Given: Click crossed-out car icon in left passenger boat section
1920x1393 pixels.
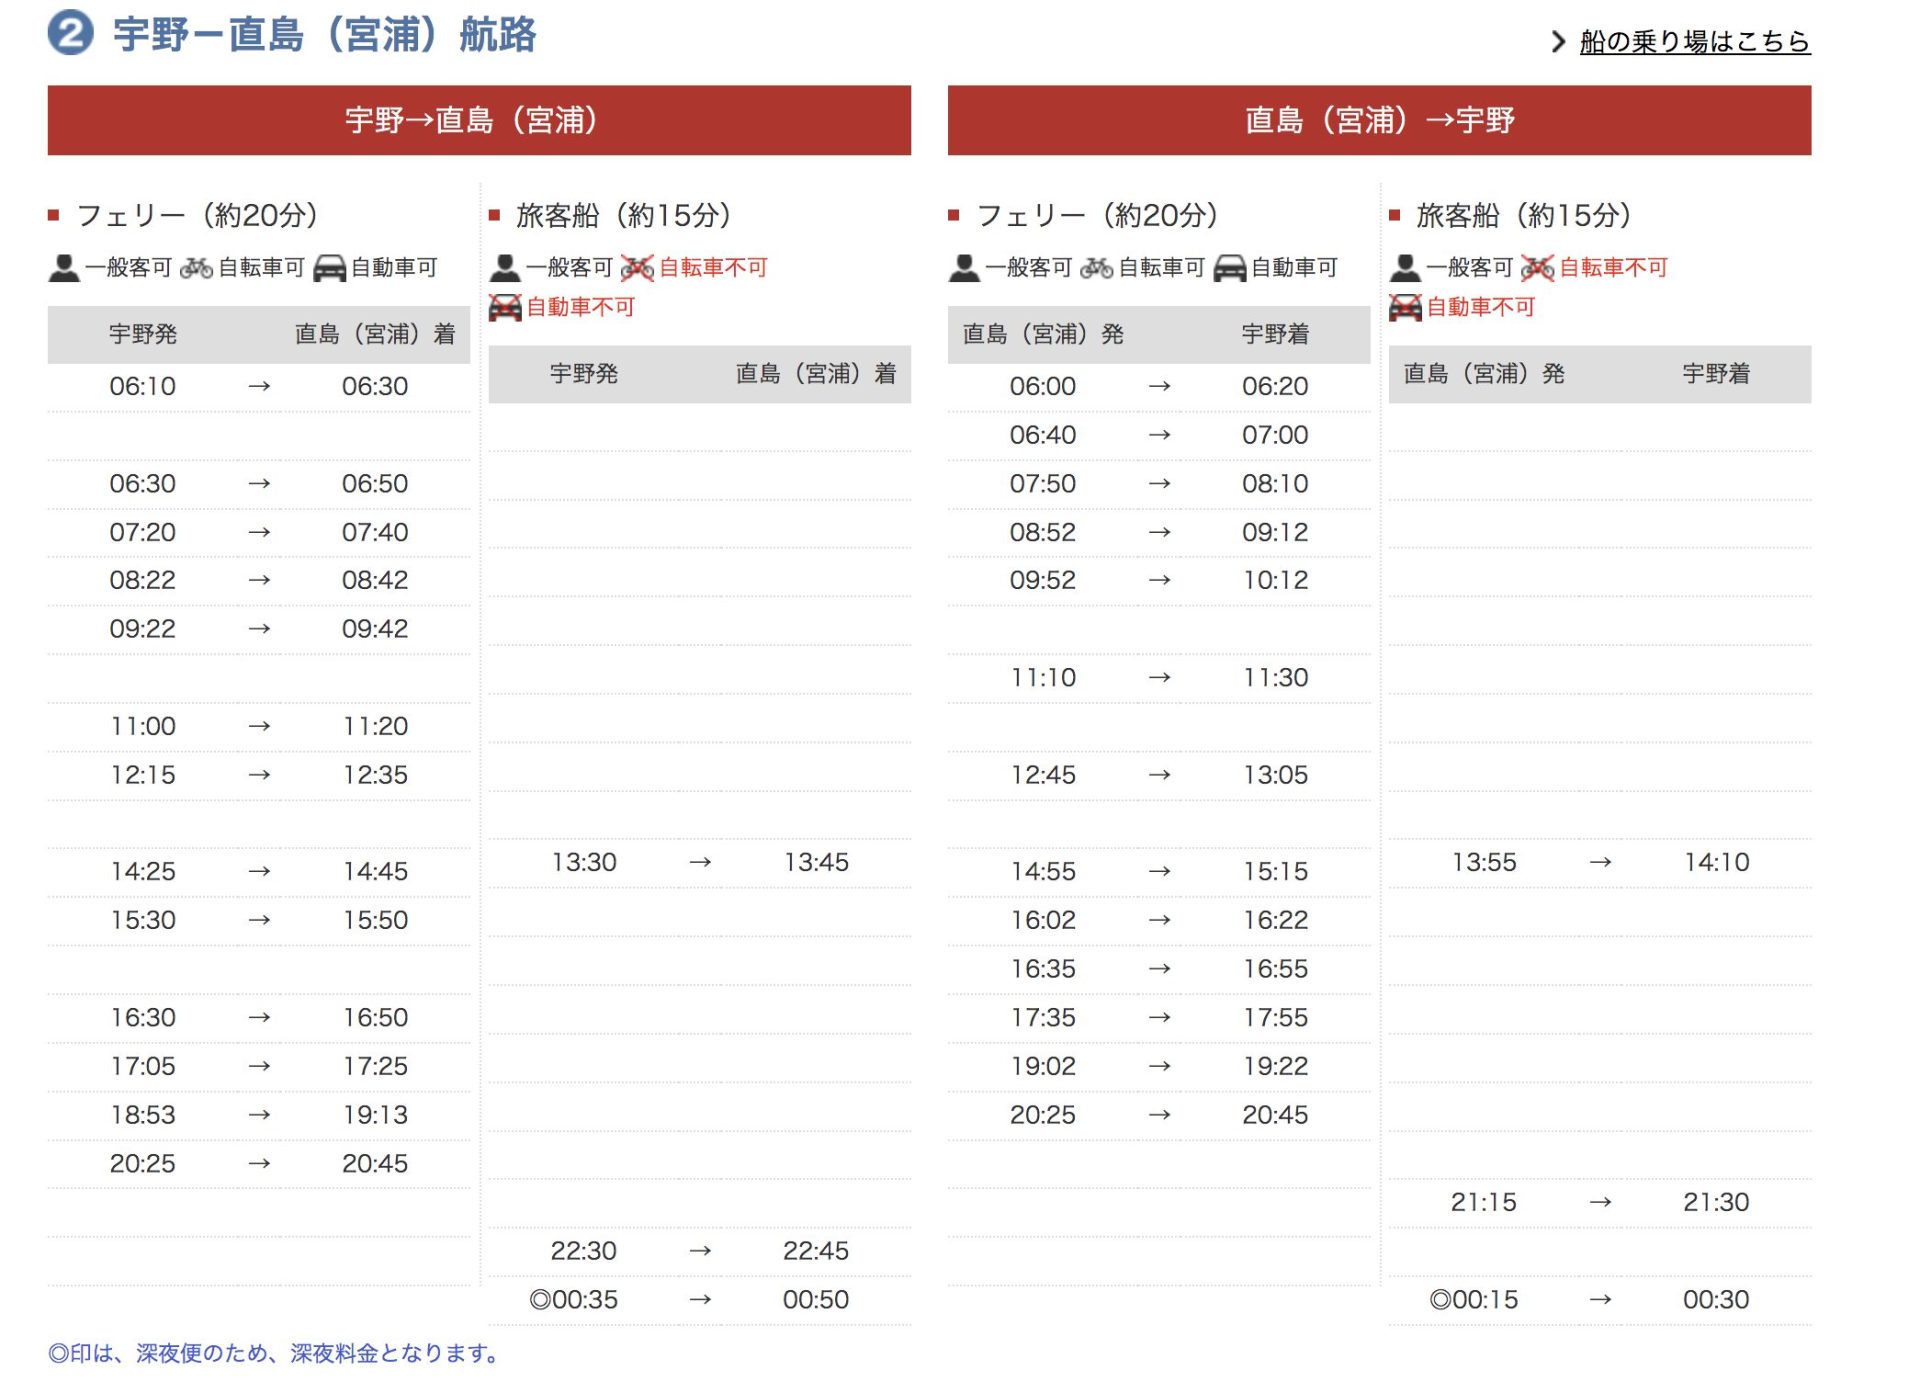Looking at the screenshot, I should coord(505,308).
